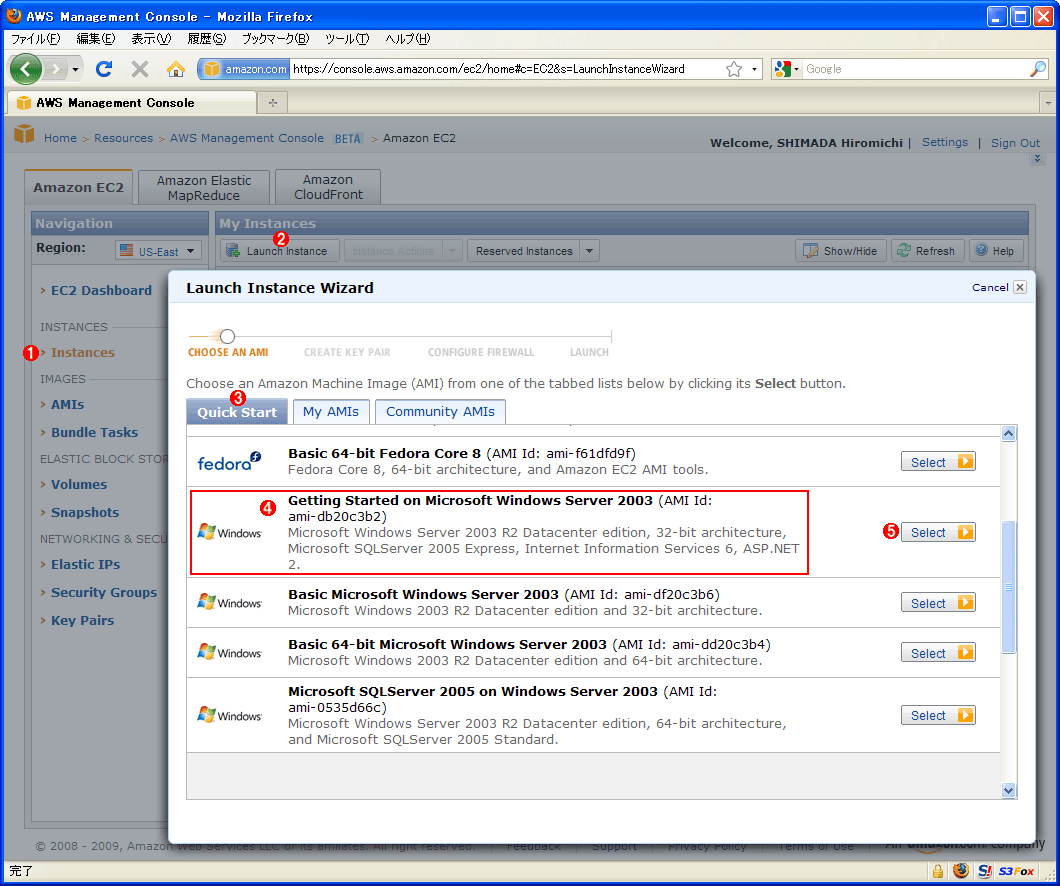This screenshot has width=1060, height=886.
Task: Click the Firebug-style icon in status bar
Action: [x=961, y=870]
